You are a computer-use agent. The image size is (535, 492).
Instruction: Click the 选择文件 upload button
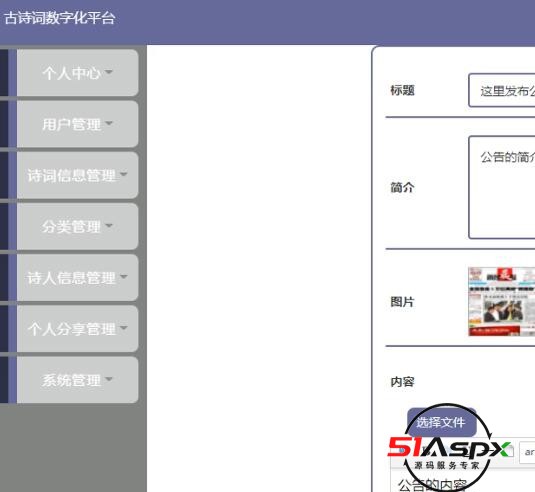click(x=442, y=423)
